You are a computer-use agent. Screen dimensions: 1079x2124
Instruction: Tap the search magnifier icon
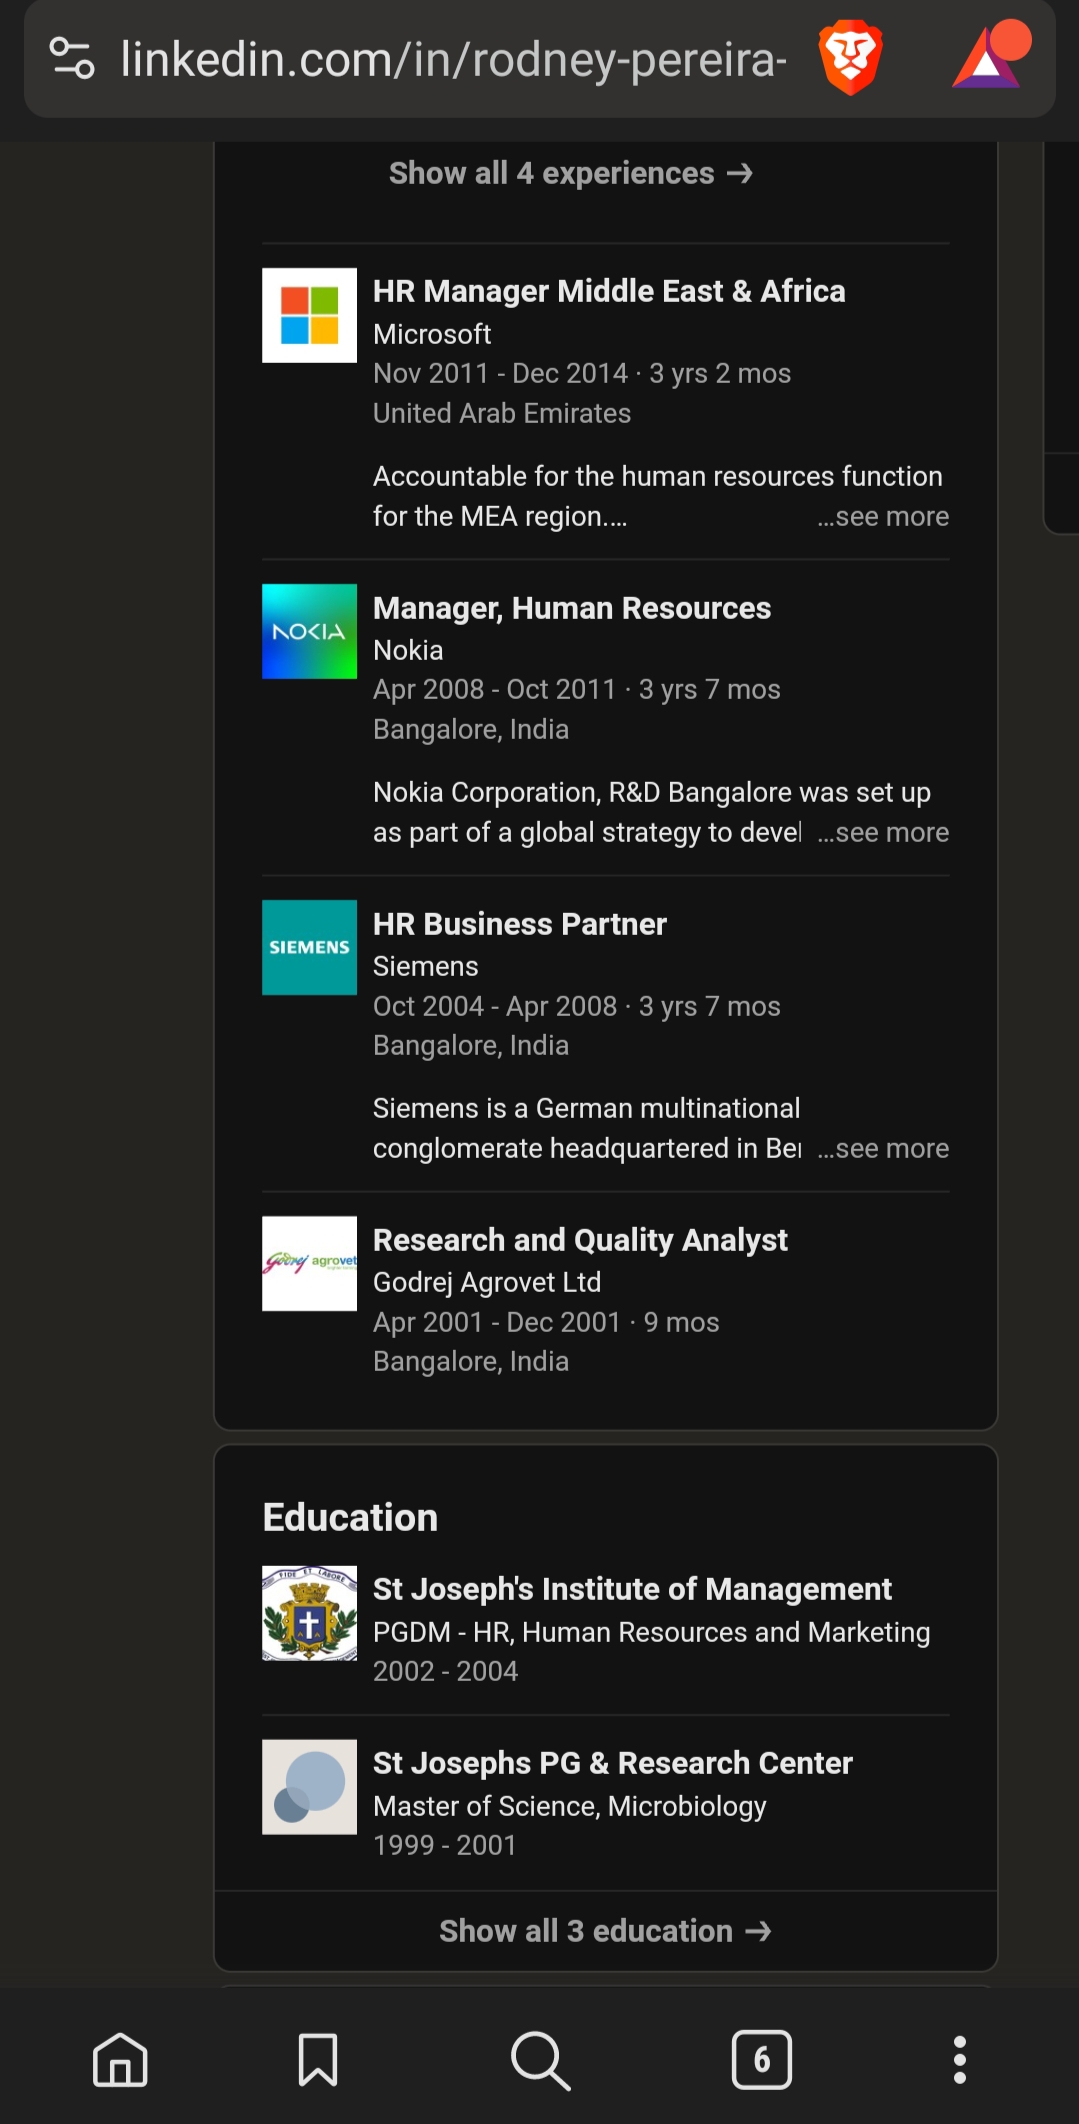pos(540,2060)
